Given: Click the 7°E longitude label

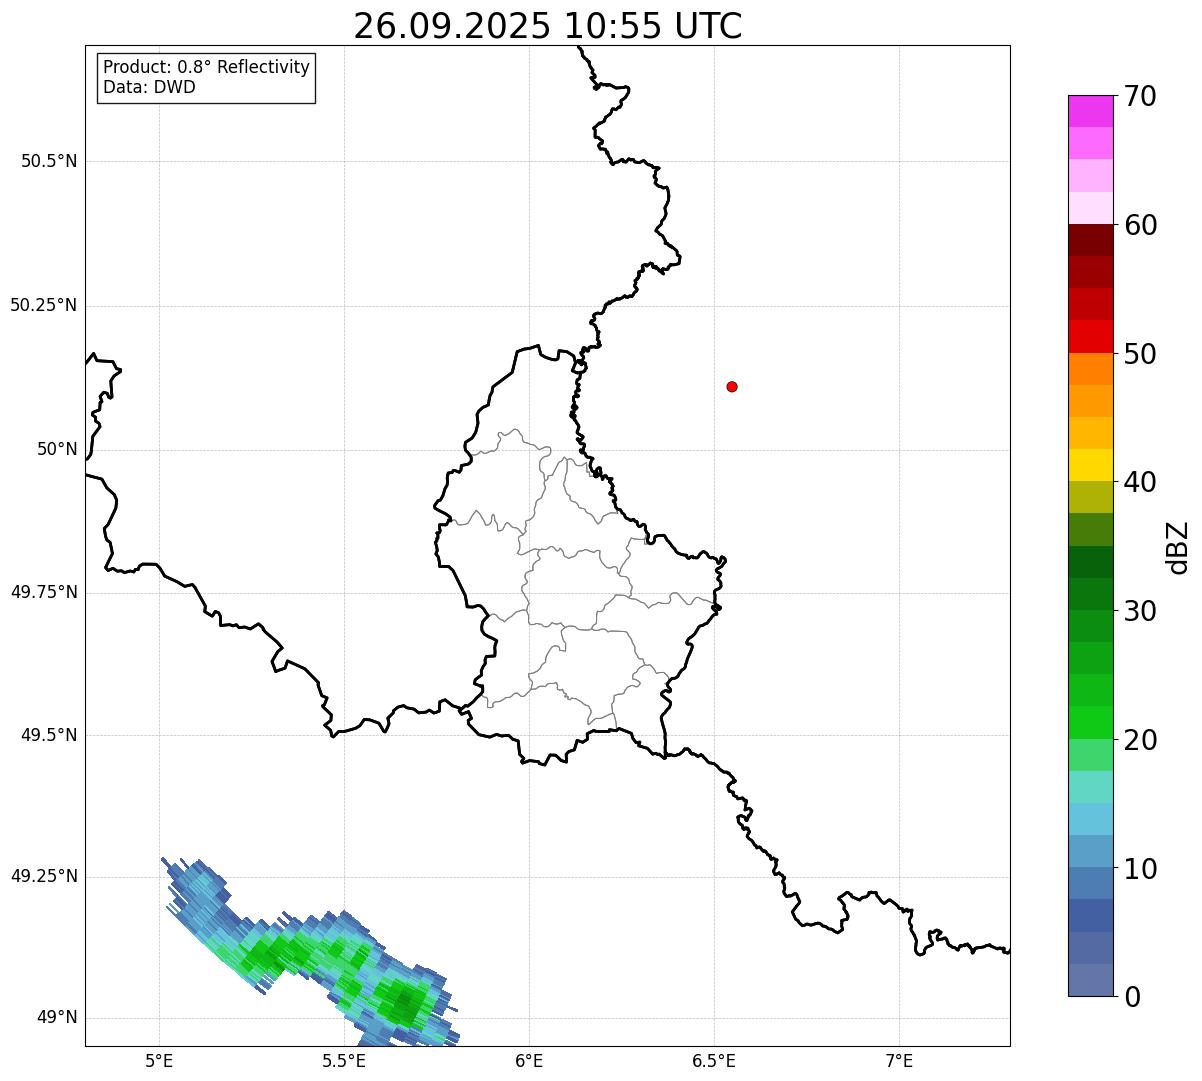Looking at the screenshot, I should coord(899,1060).
